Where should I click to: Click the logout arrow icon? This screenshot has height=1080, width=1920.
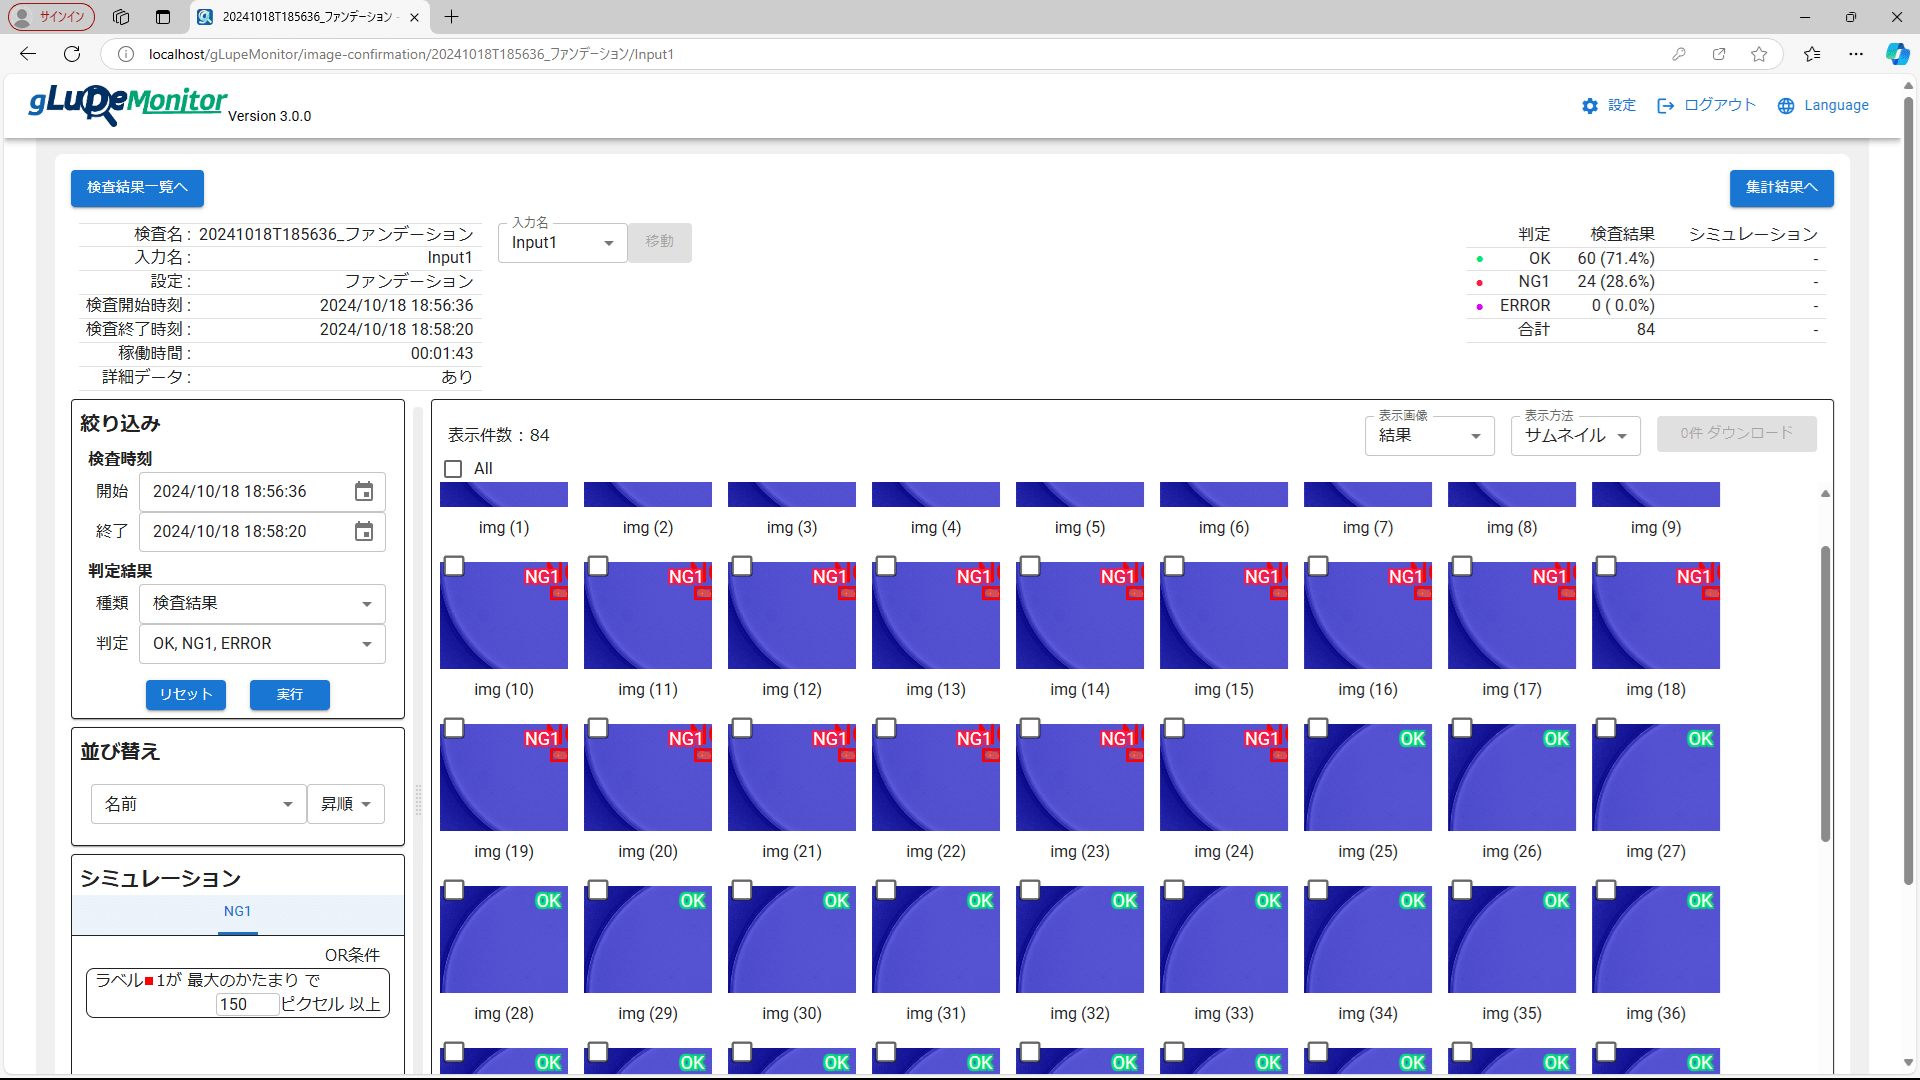[x=1665, y=106]
